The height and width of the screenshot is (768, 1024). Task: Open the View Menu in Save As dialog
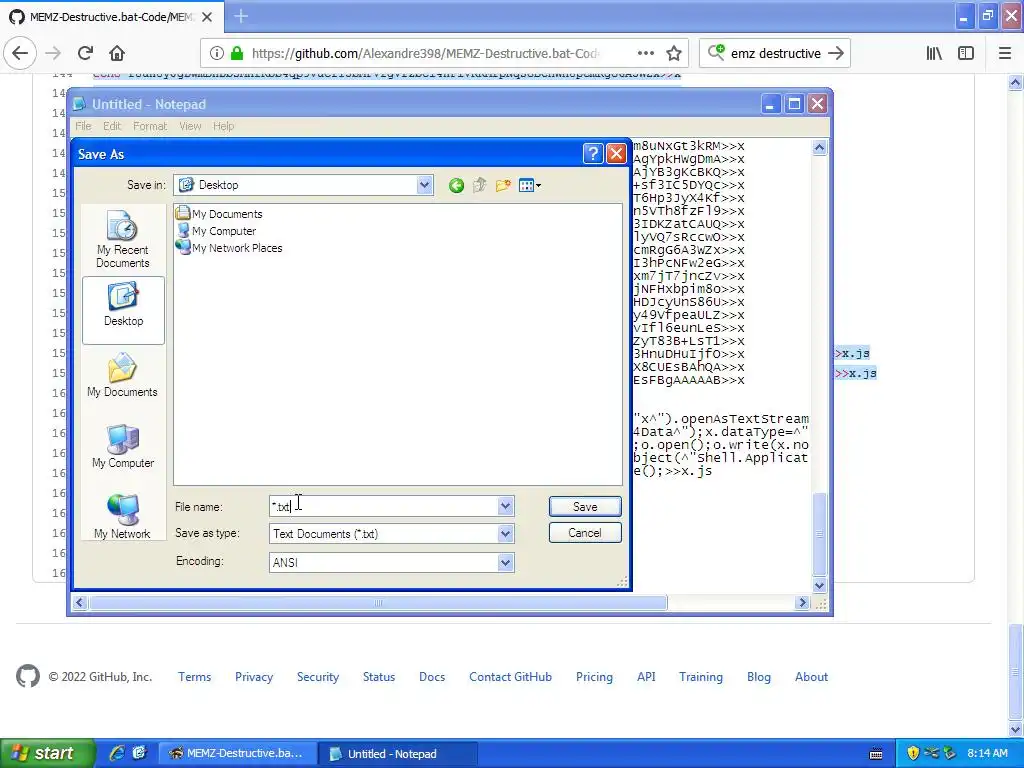(530, 185)
